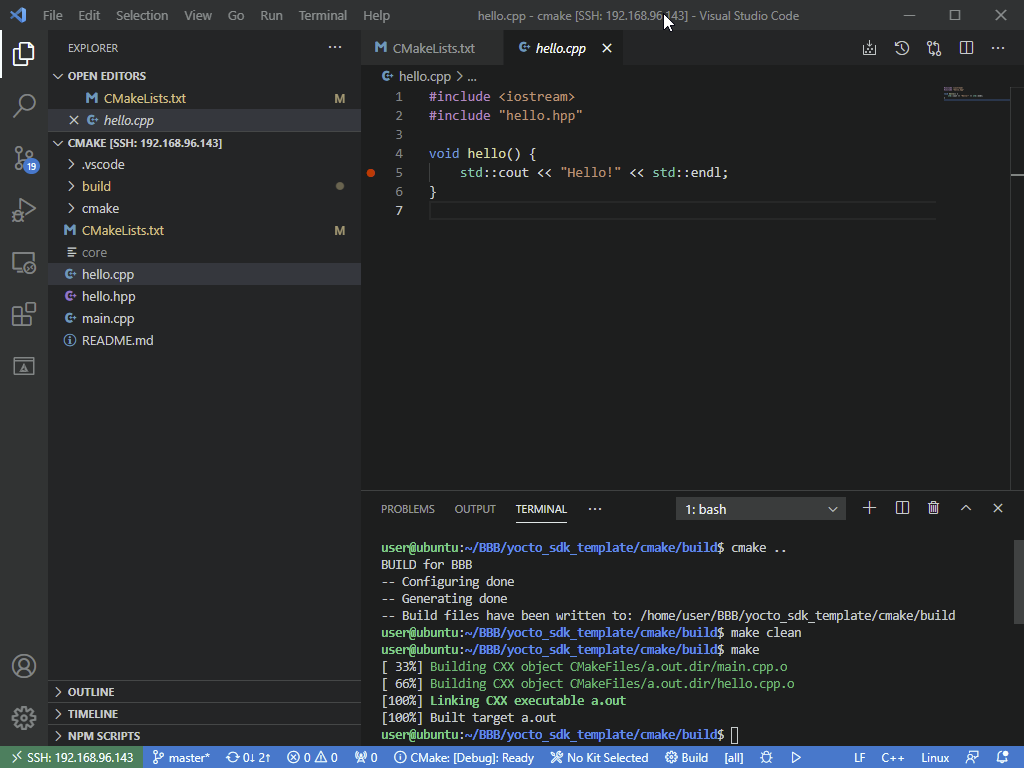Open the Run and Debug view
1024x768 pixels.
click(24, 210)
